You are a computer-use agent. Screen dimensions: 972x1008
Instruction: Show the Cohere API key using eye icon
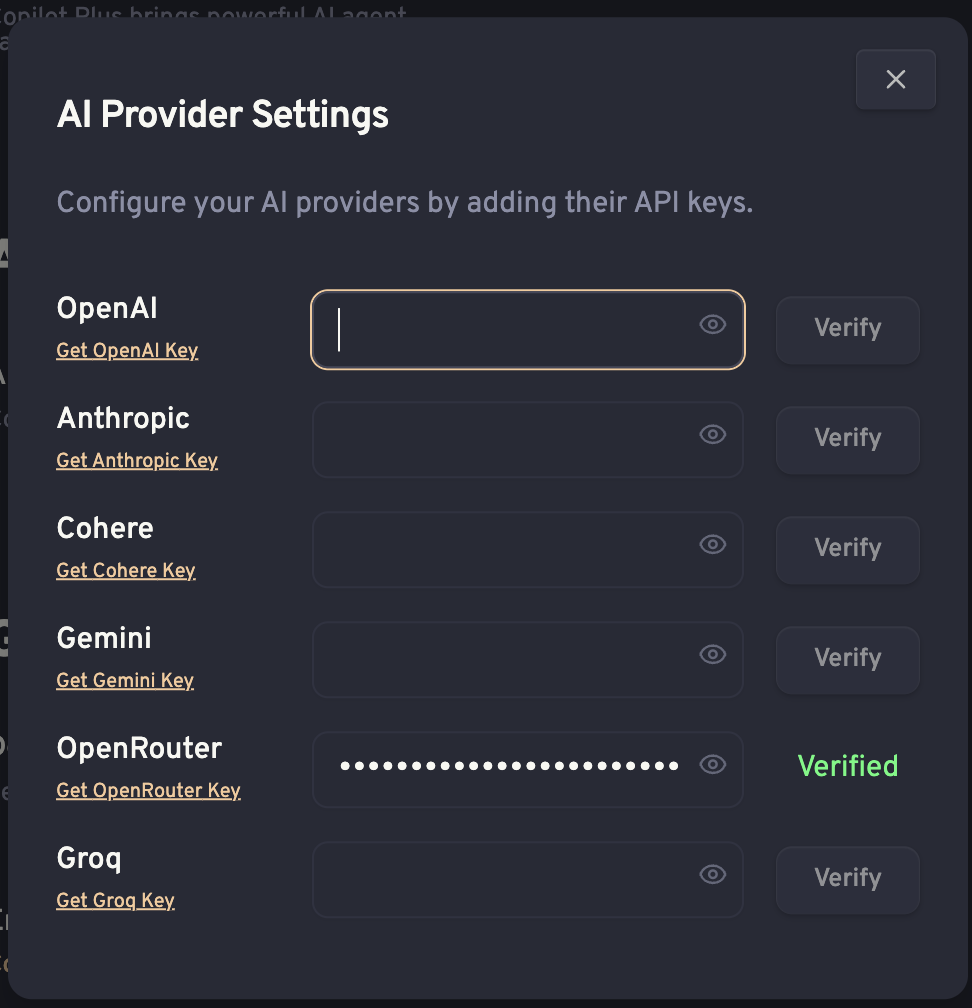click(712, 544)
